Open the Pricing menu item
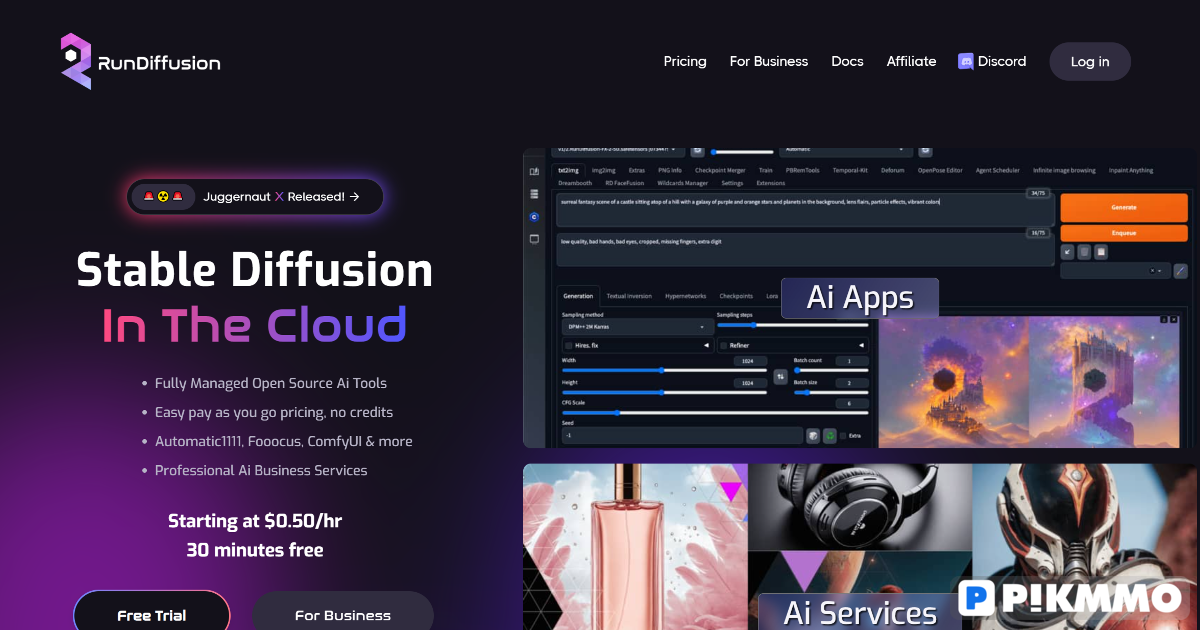The height and width of the screenshot is (630, 1200). (x=685, y=62)
